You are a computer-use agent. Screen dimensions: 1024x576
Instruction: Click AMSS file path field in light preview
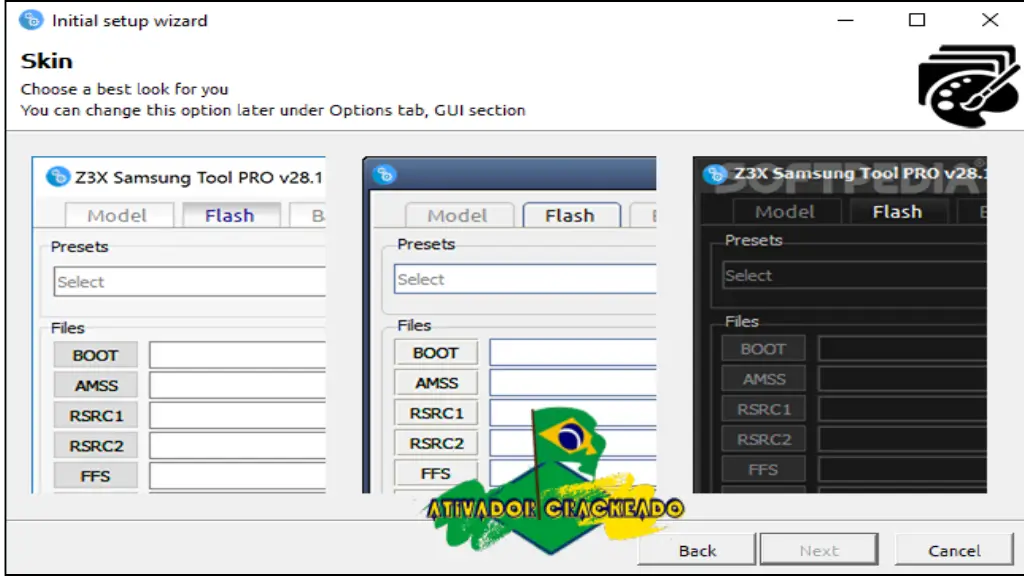[237, 385]
